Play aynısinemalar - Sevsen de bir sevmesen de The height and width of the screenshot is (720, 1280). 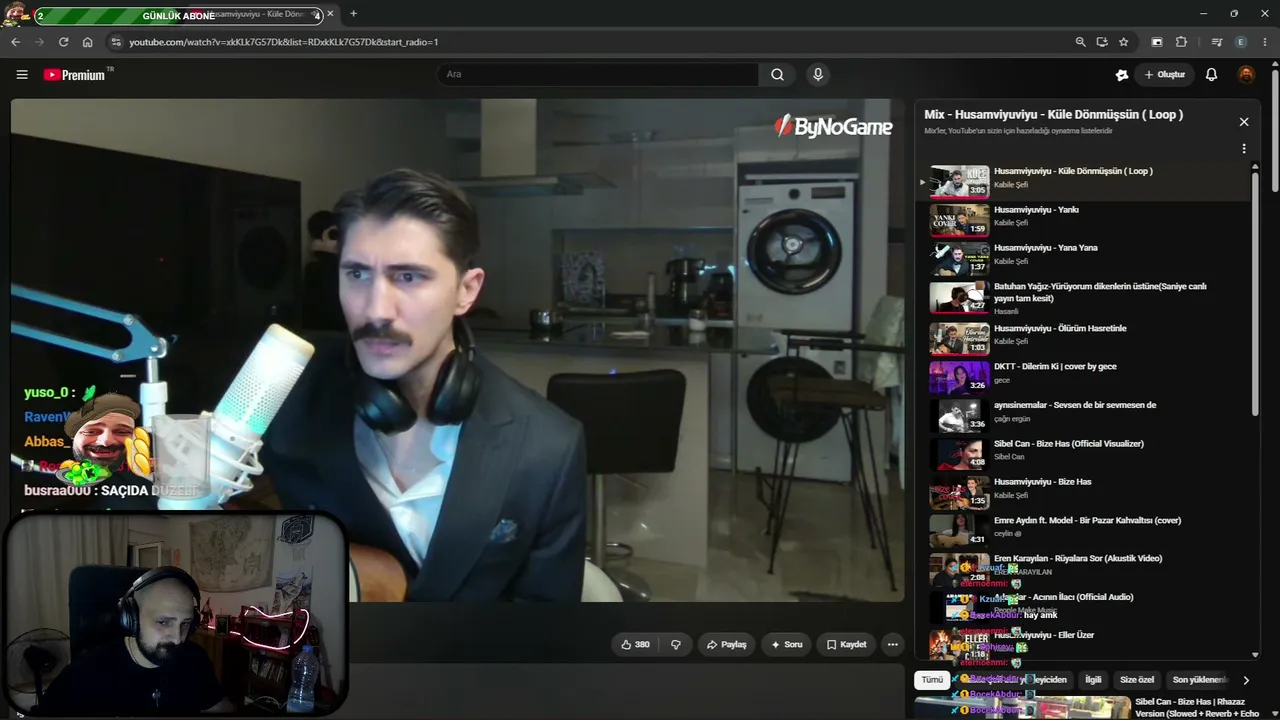click(x=1084, y=416)
